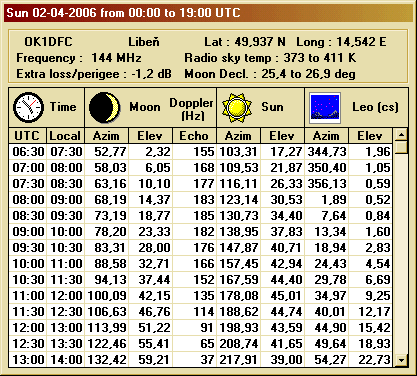Select the 08:30 local time cell

(66, 184)
